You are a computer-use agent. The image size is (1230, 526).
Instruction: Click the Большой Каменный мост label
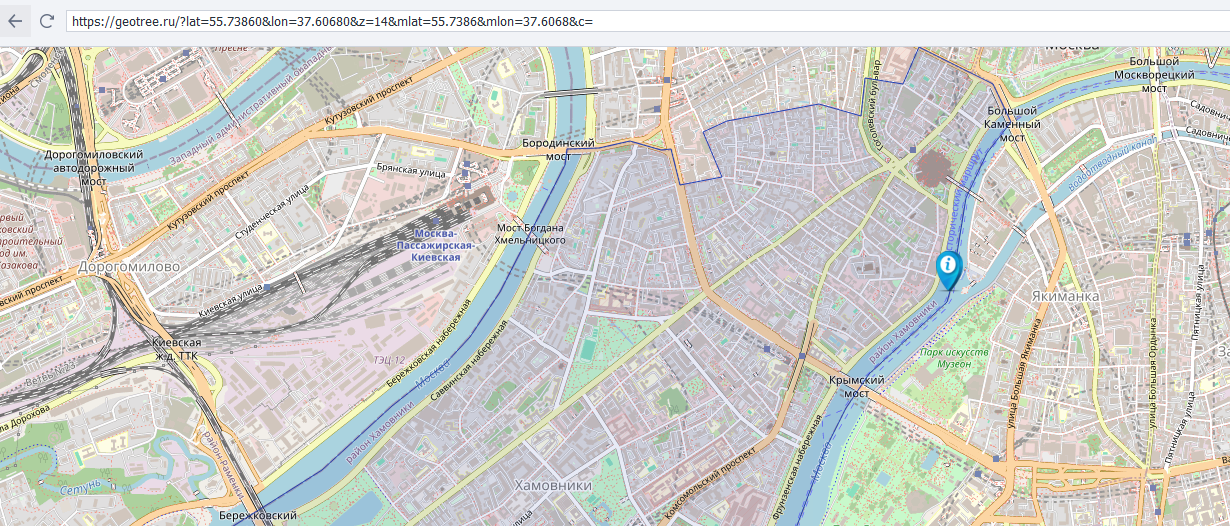pos(1013,124)
